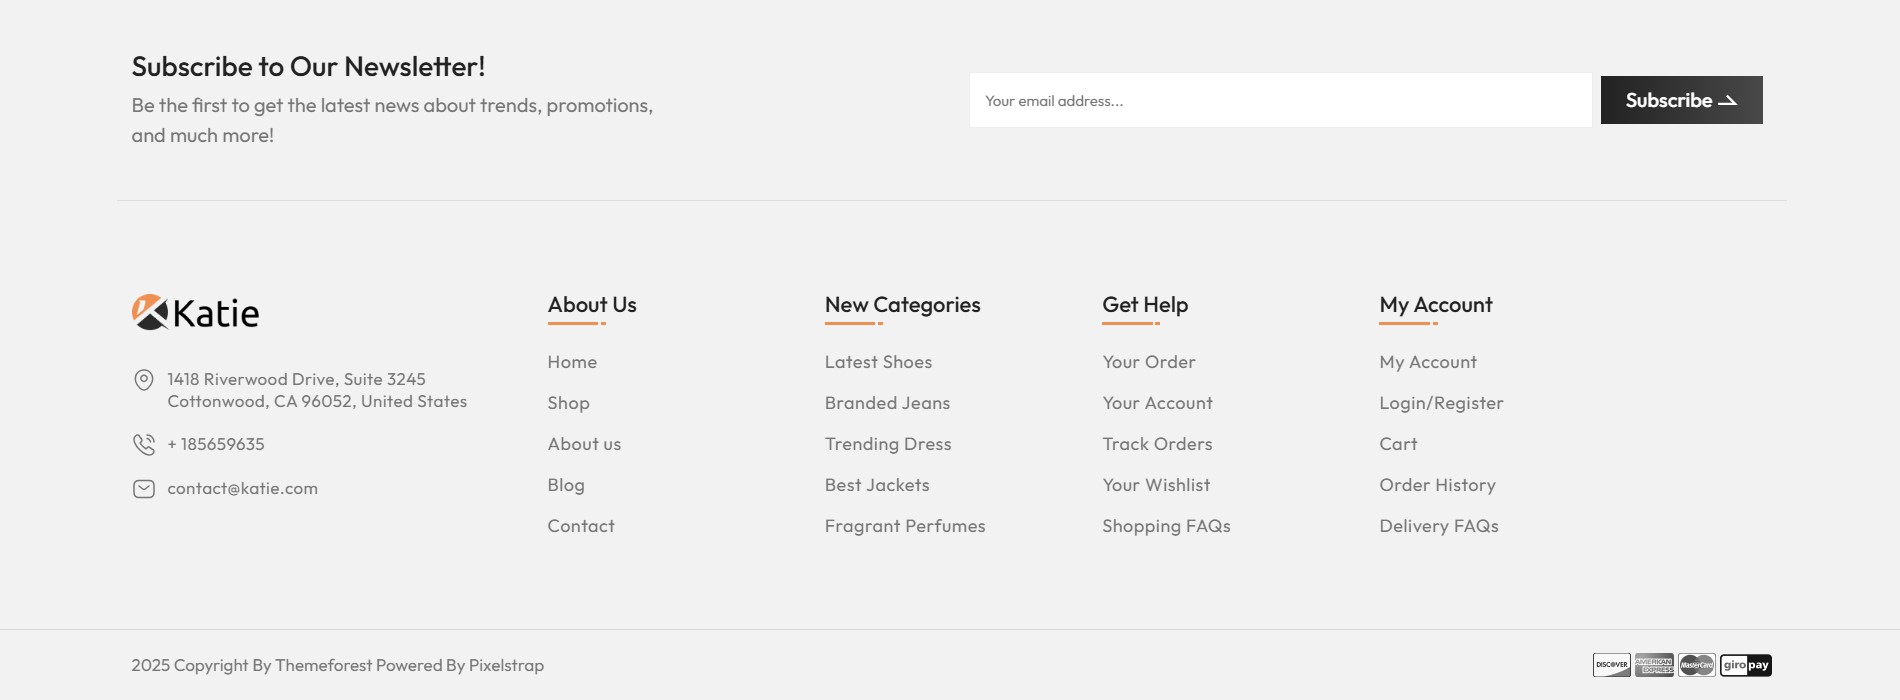
Task: Click the MasterCard payment icon
Action: pos(1696,665)
